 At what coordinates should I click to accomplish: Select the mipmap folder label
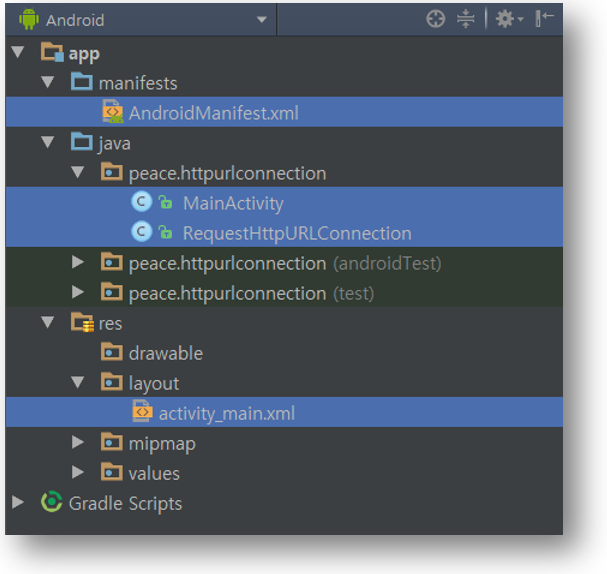click(162, 444)
